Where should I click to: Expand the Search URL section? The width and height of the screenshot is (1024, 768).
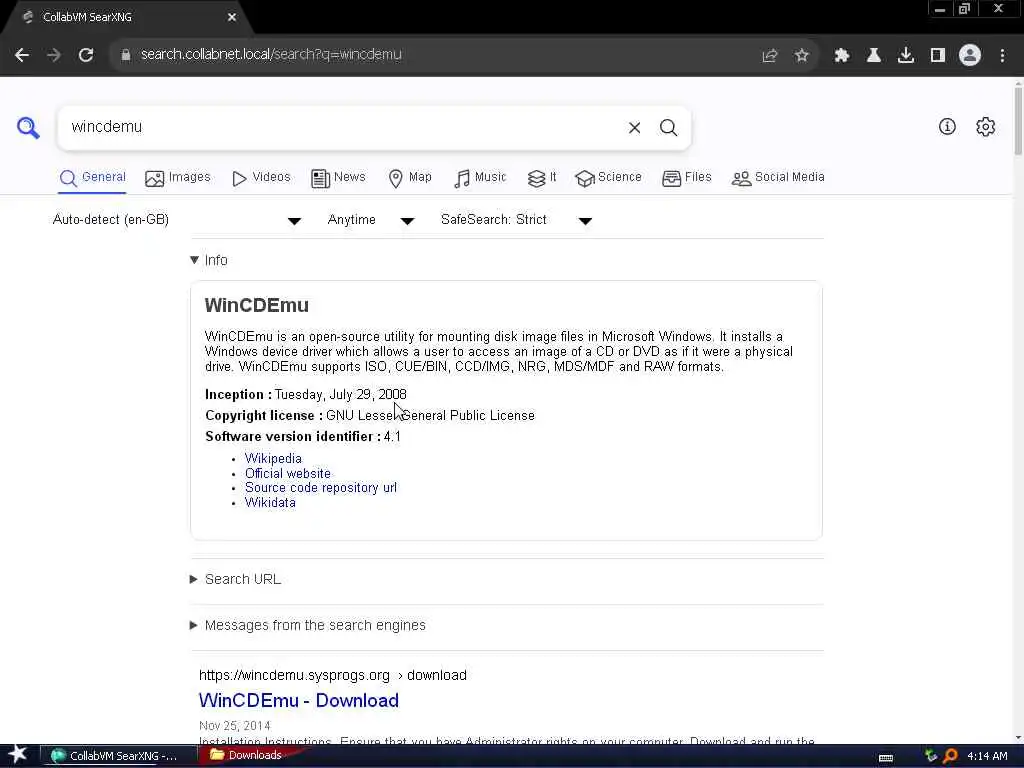click(236, 579)
